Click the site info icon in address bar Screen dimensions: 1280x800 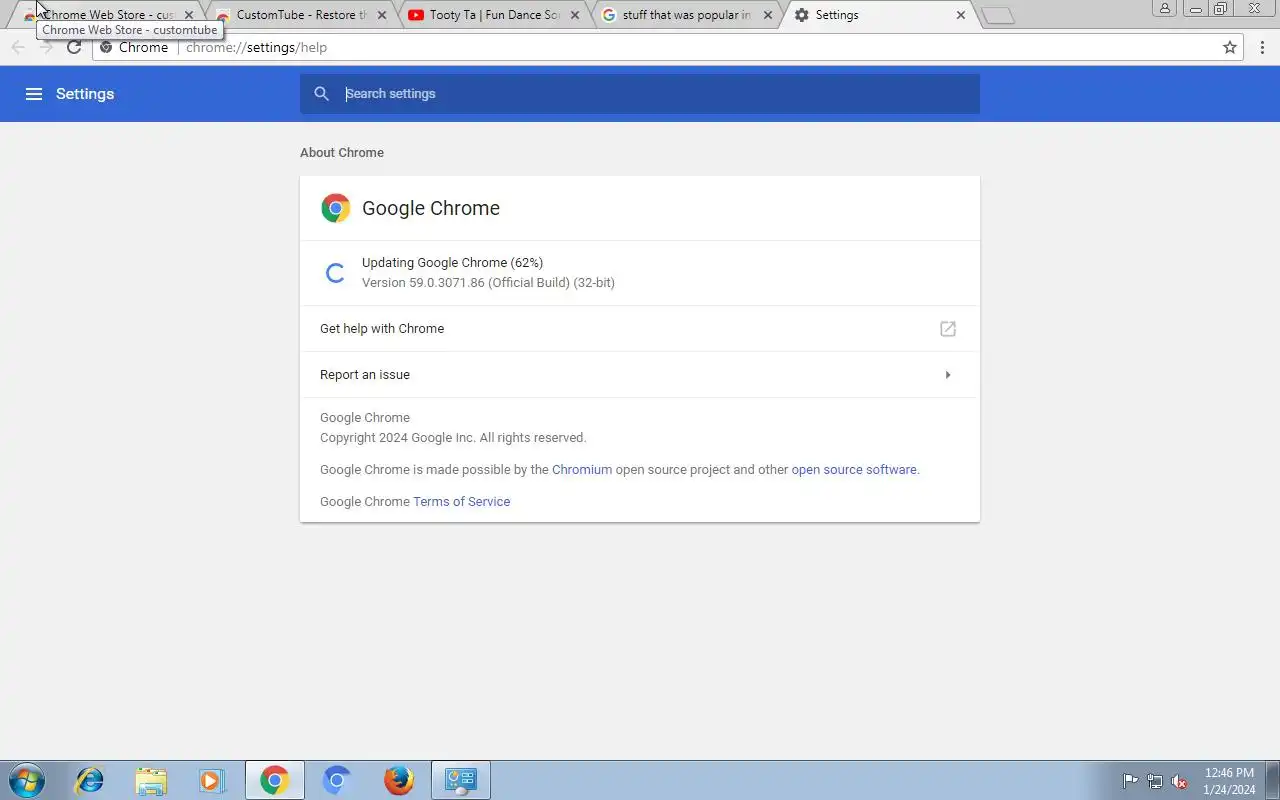[107, 47]
